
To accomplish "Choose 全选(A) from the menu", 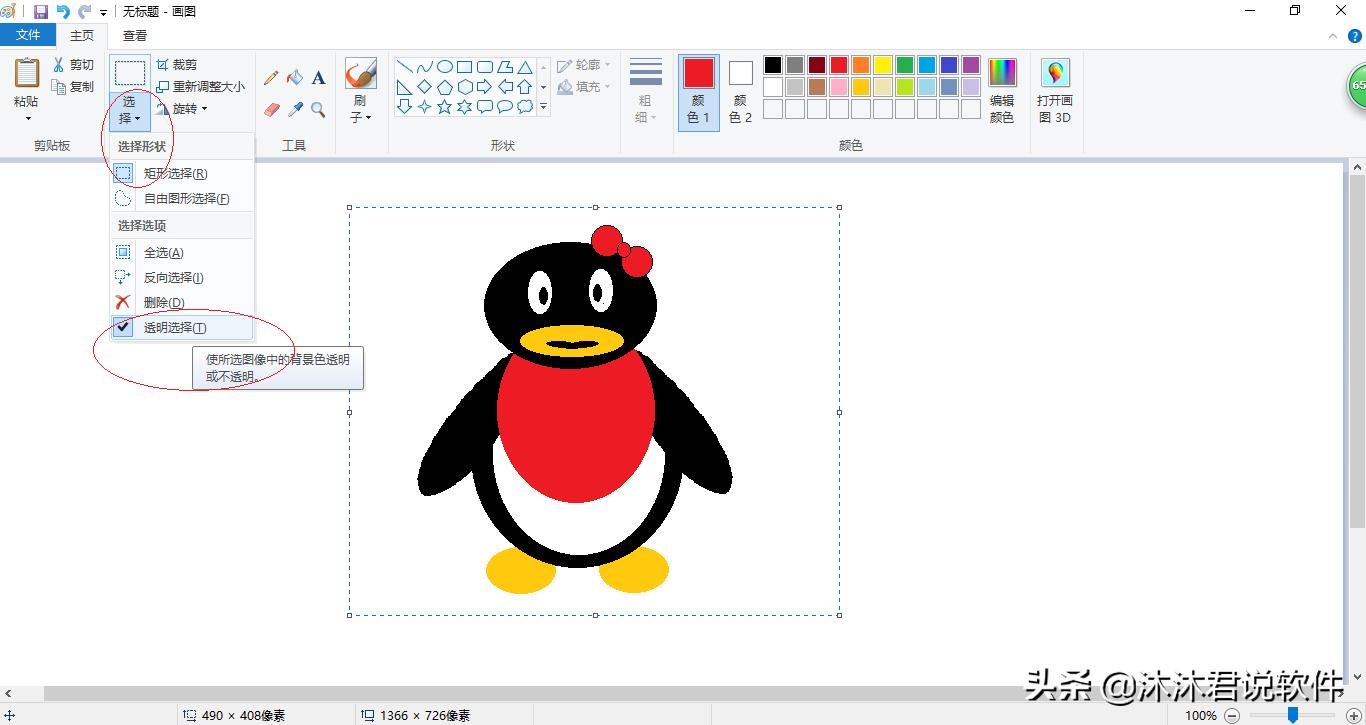I will pyautogui.click(x=182, y=252).
